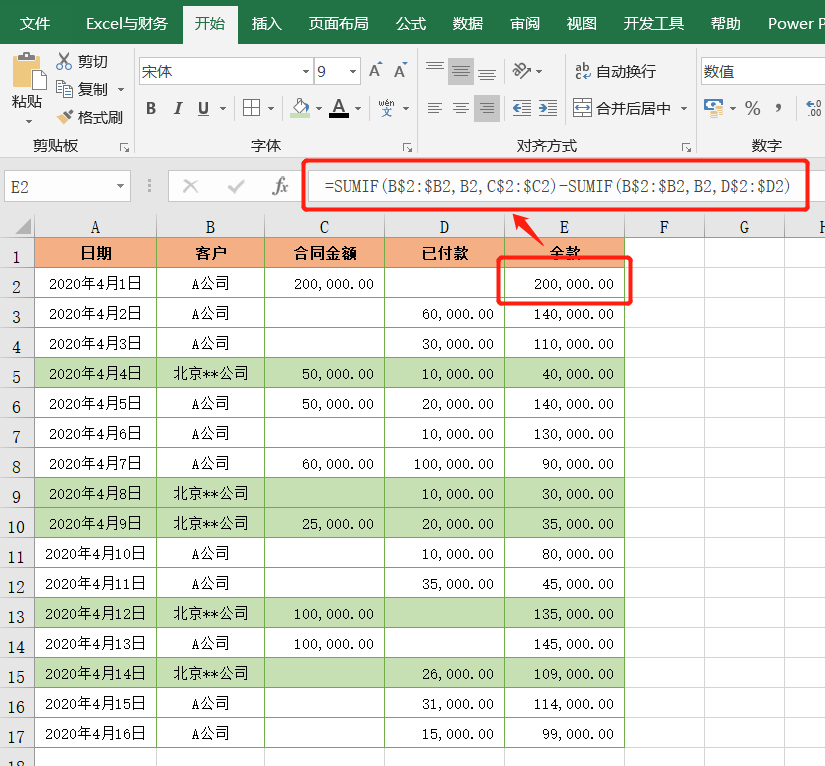Click the Wrap Text (自动换行) button

click(616, 71)
